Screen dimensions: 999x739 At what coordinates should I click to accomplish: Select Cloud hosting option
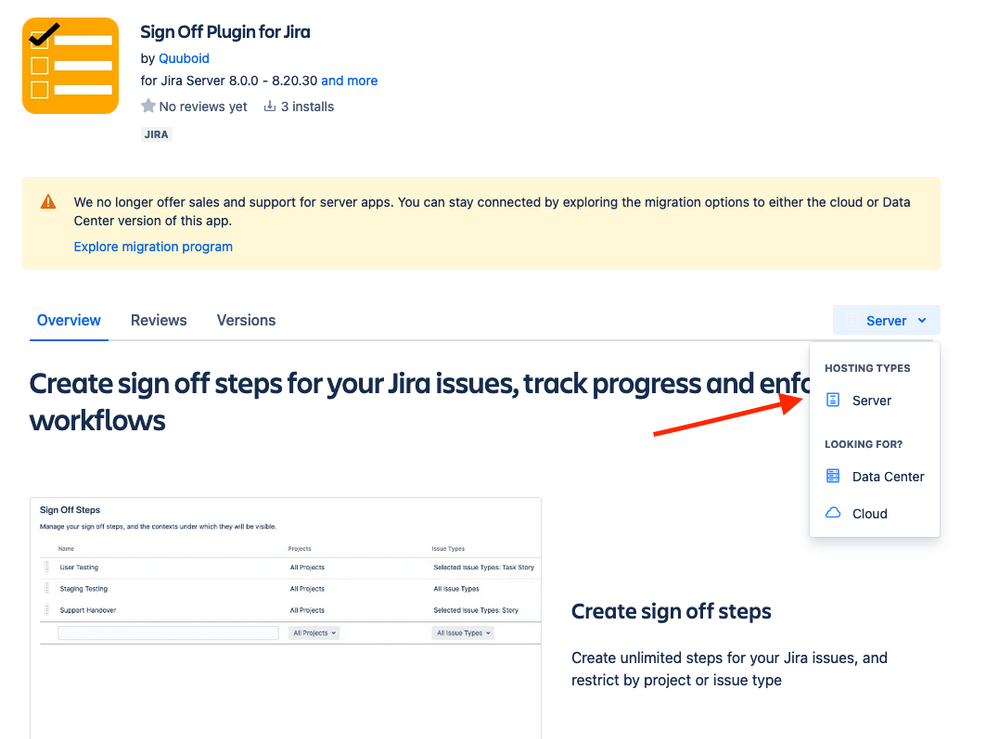coord(874,513)
